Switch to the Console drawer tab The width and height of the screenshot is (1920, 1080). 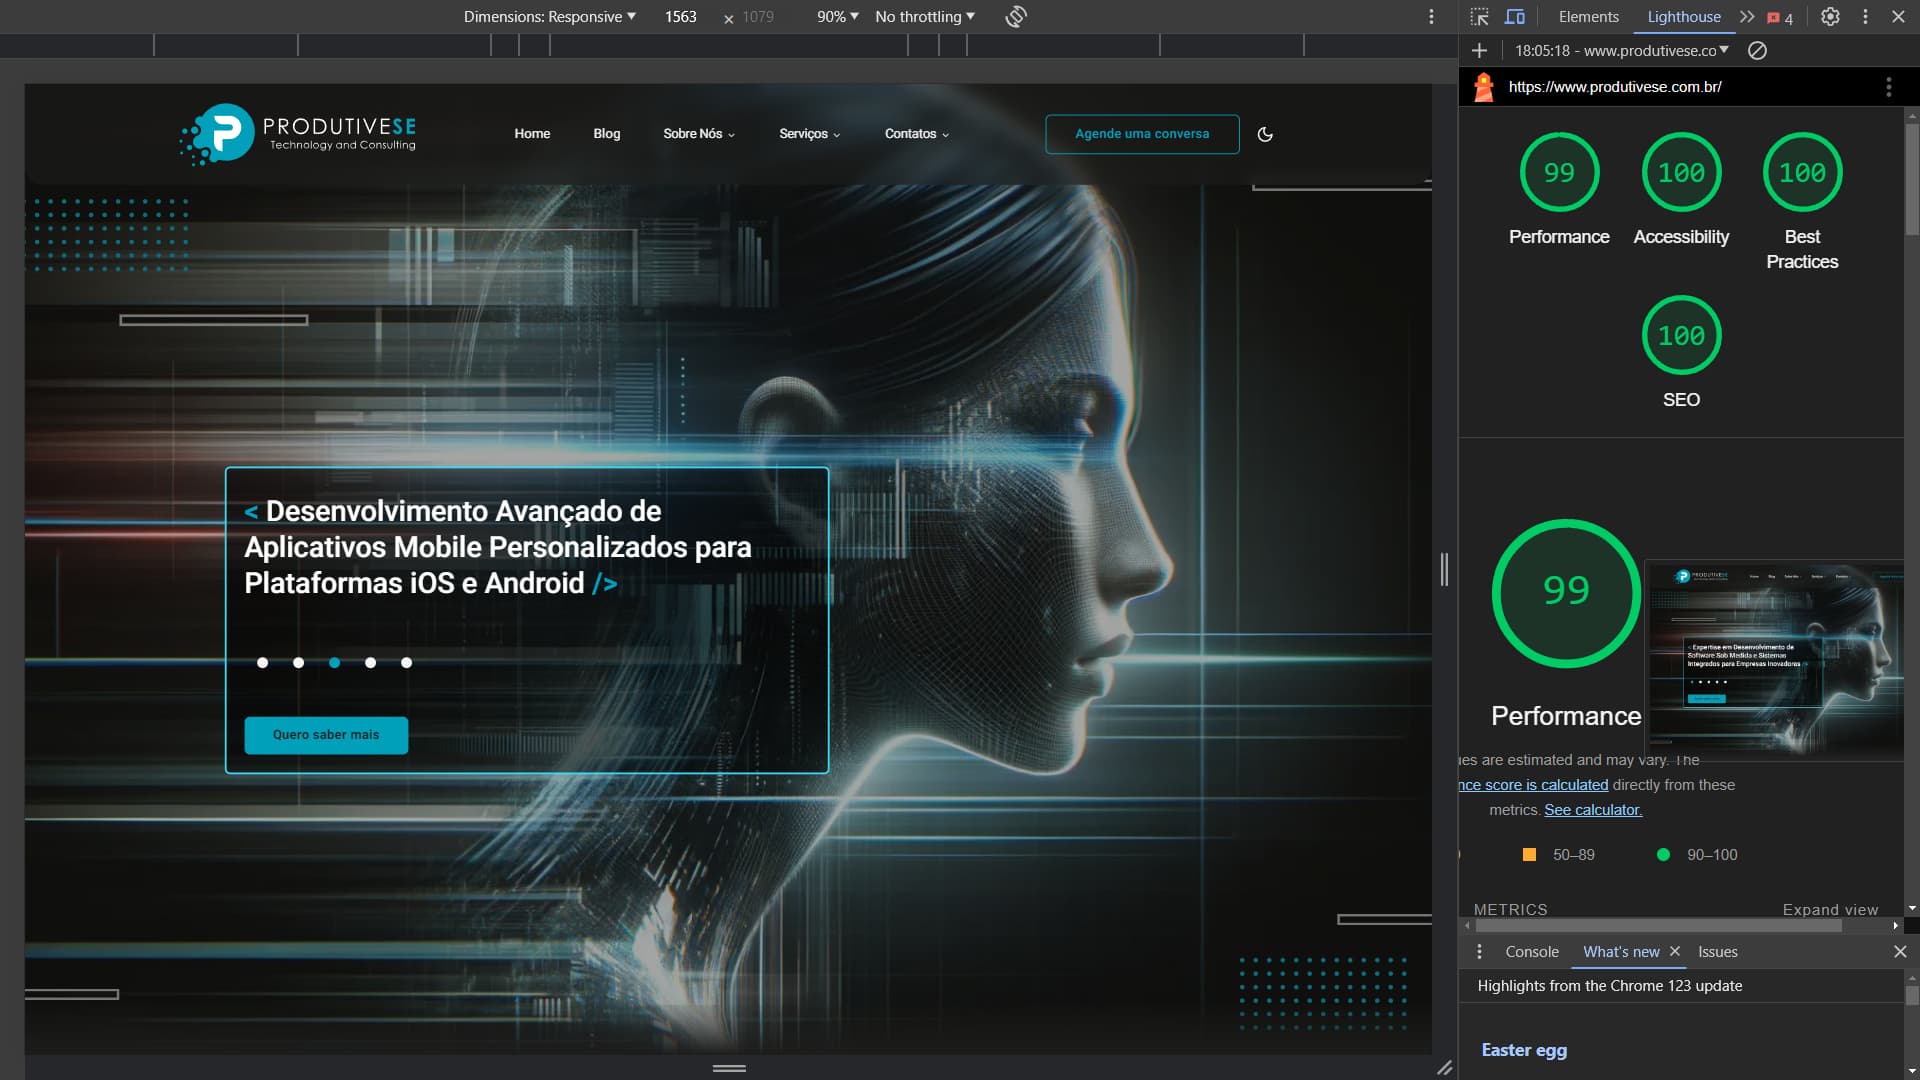click(x=1532, y=952)
